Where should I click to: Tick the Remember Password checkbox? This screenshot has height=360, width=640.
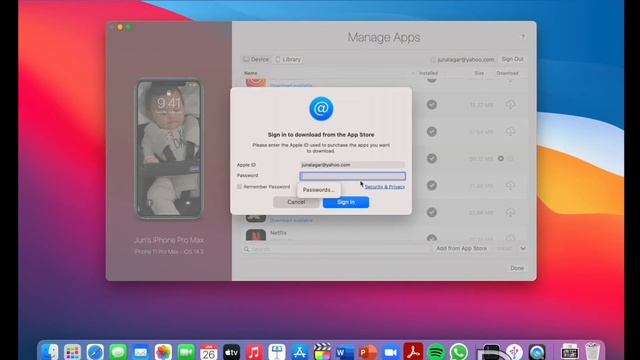[x=240, y=187]
